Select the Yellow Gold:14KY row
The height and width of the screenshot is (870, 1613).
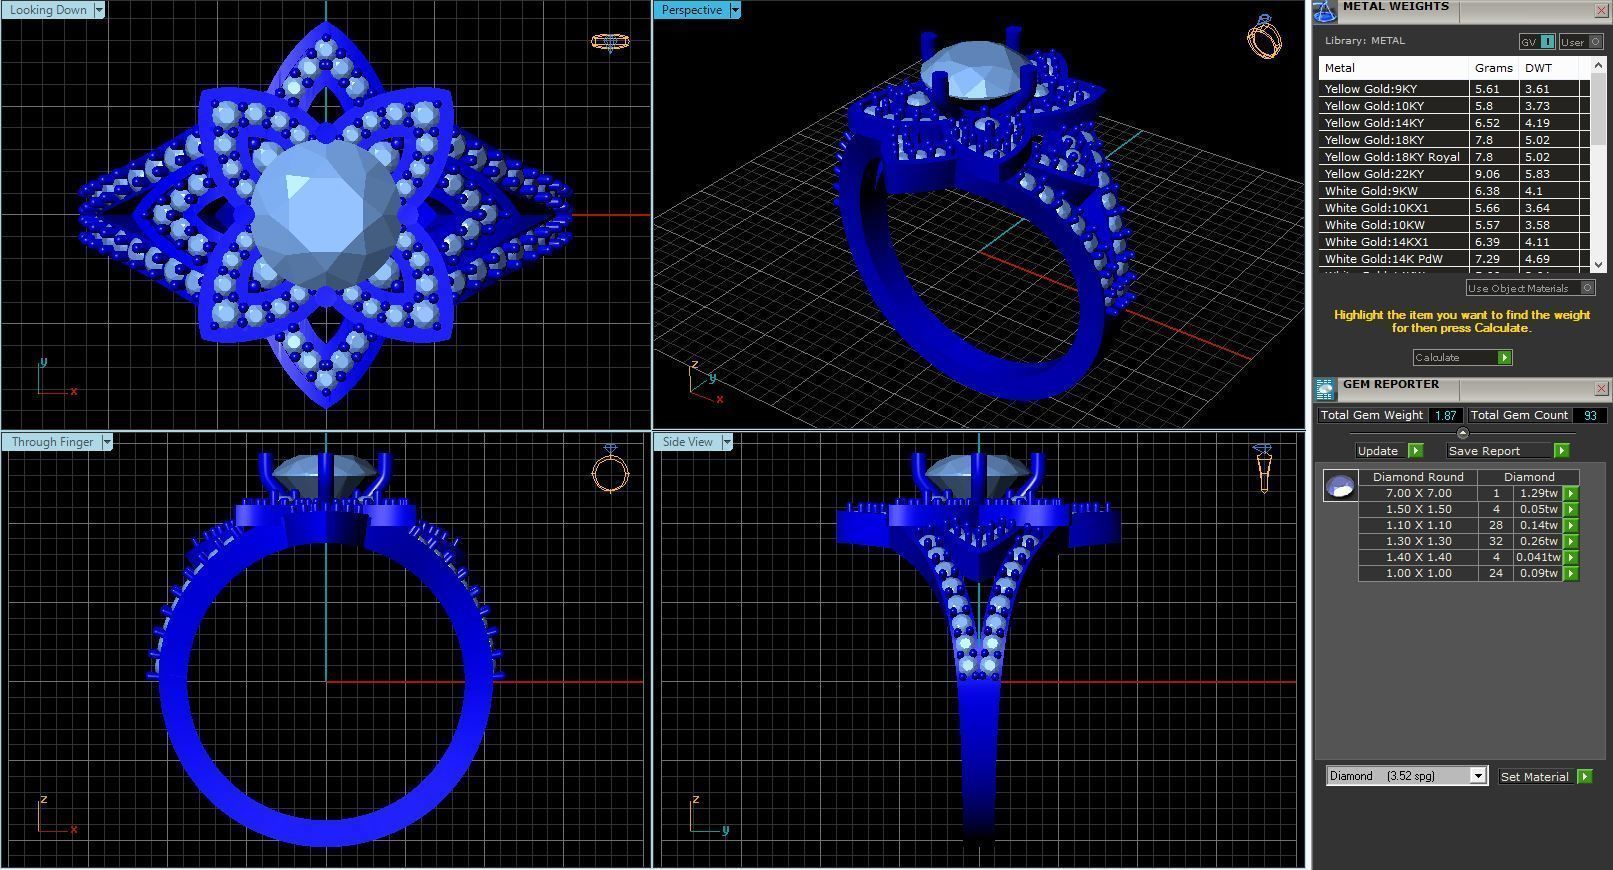(1454, 123)
